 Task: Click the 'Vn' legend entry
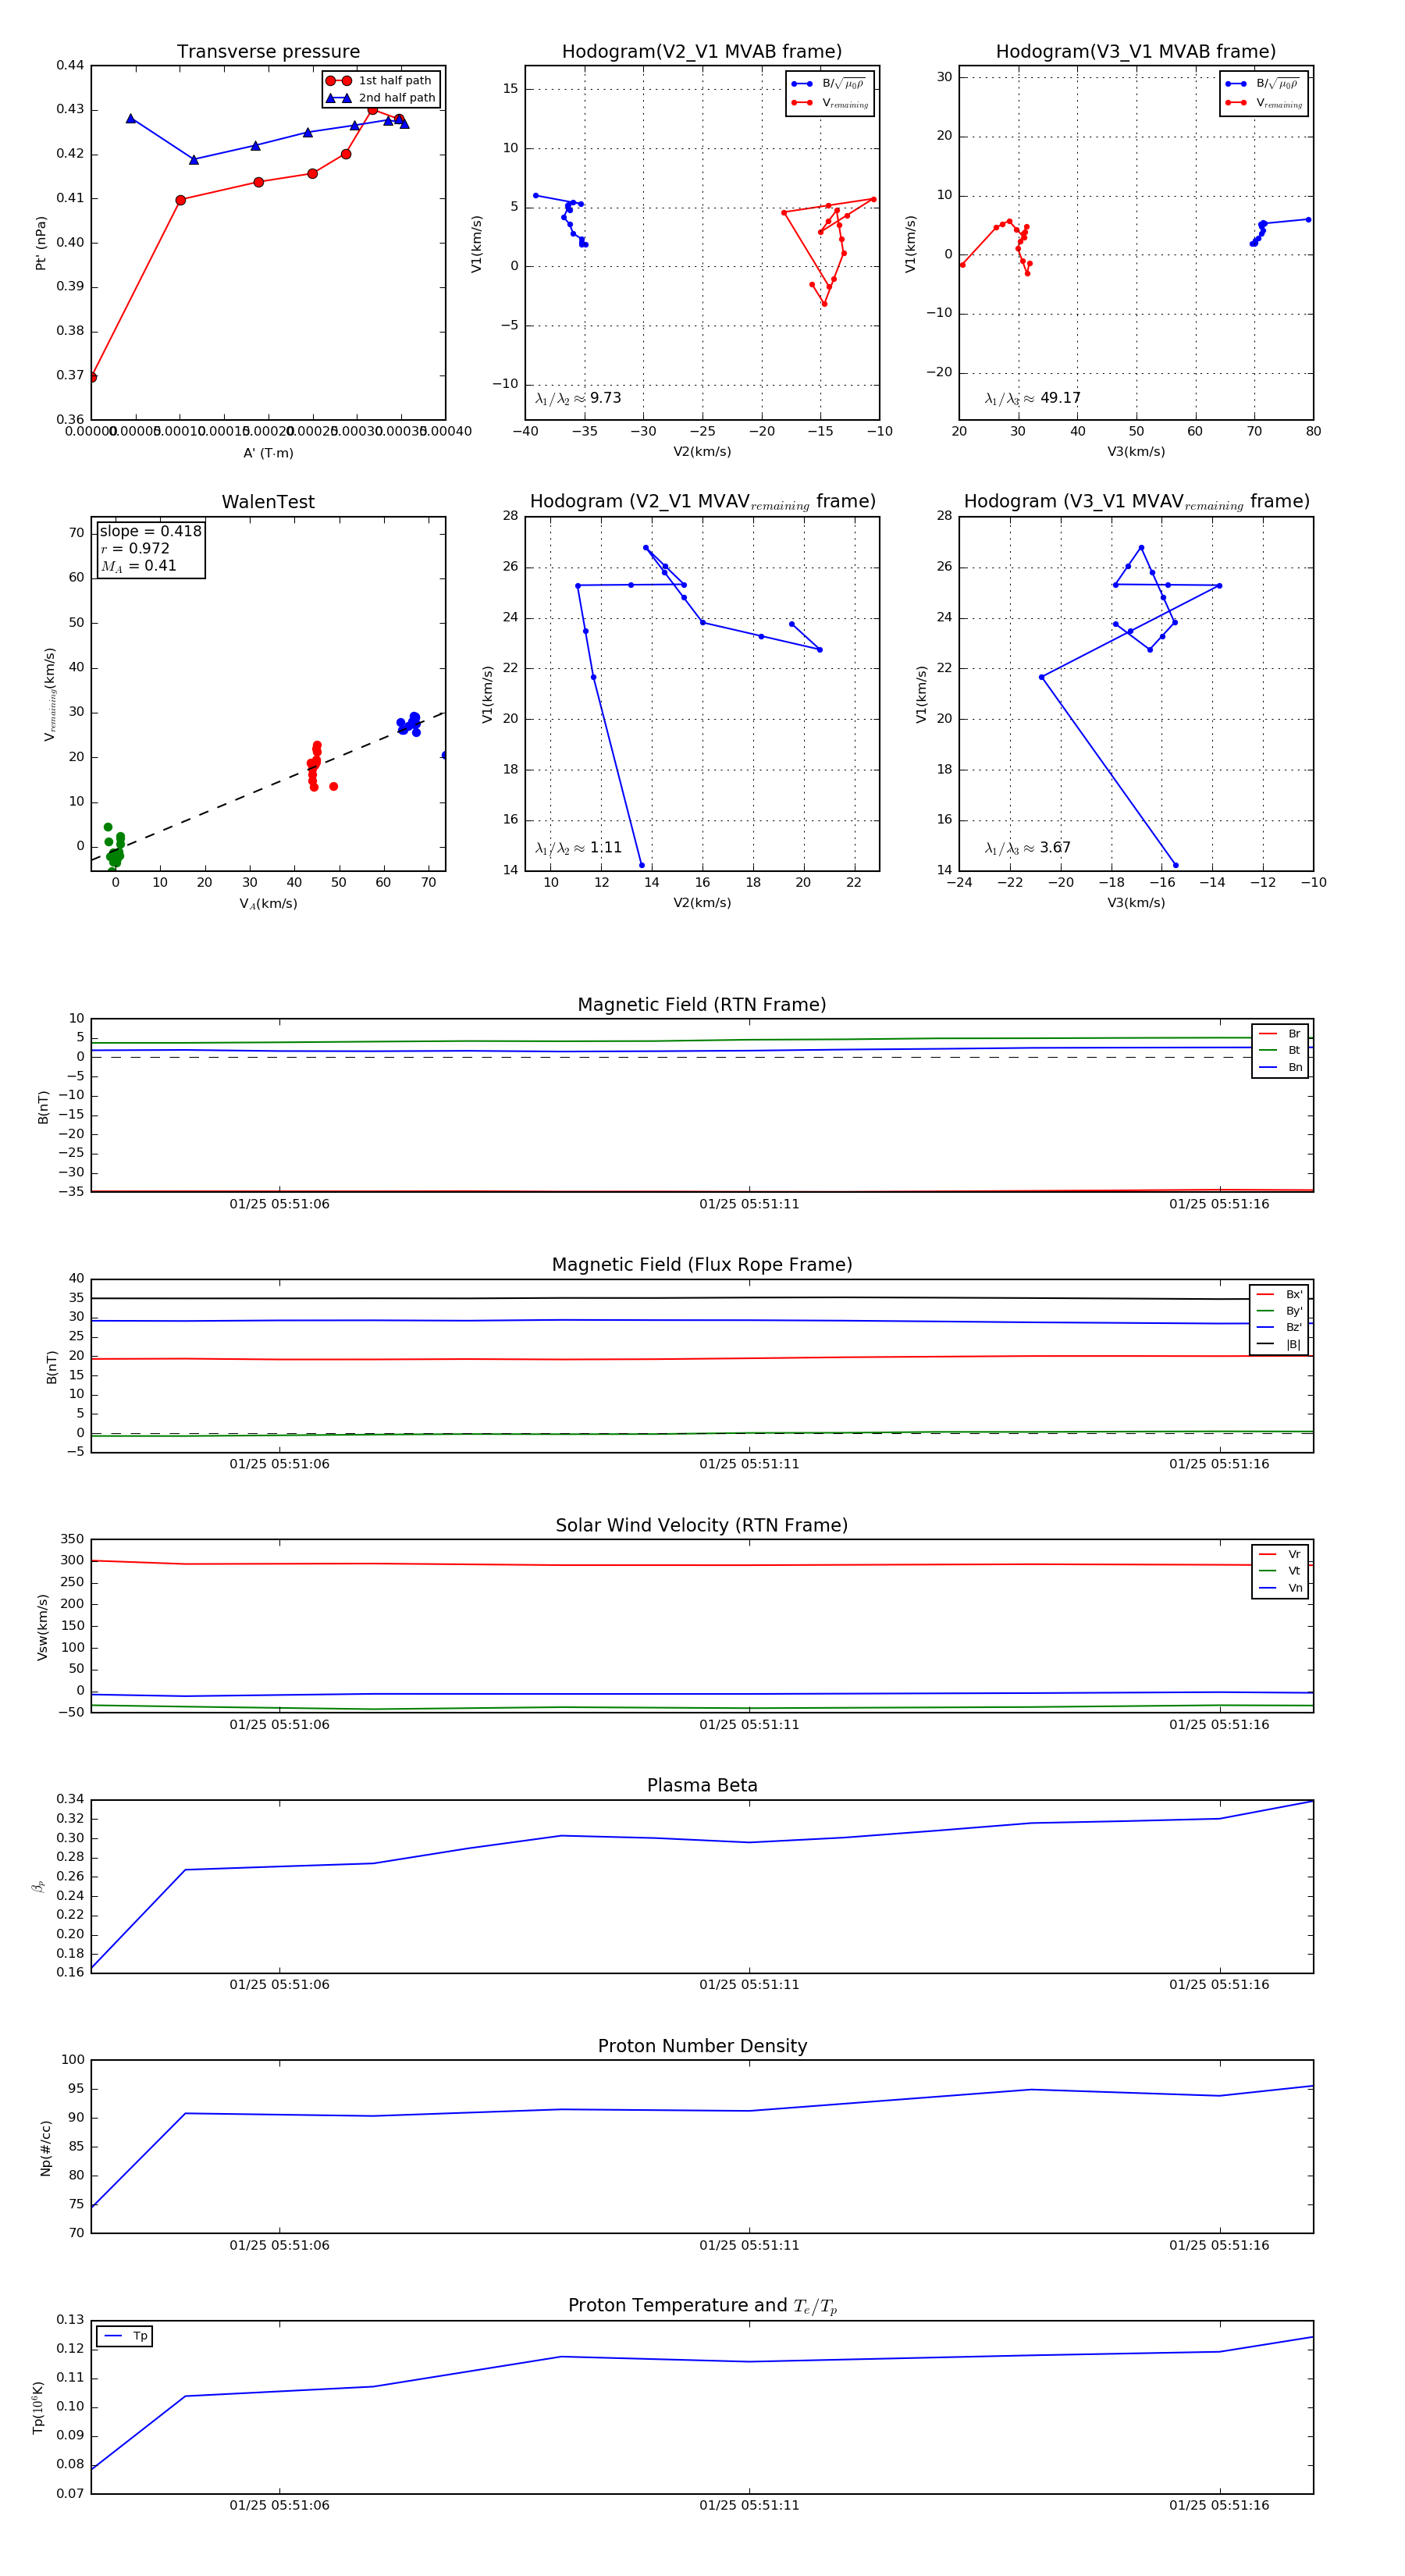1280,1588
